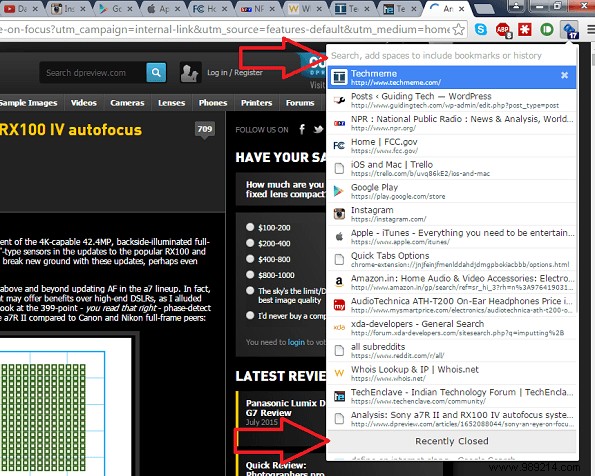
Task: Open the Phones menu on dpreview
Action: tap(213, 103)
